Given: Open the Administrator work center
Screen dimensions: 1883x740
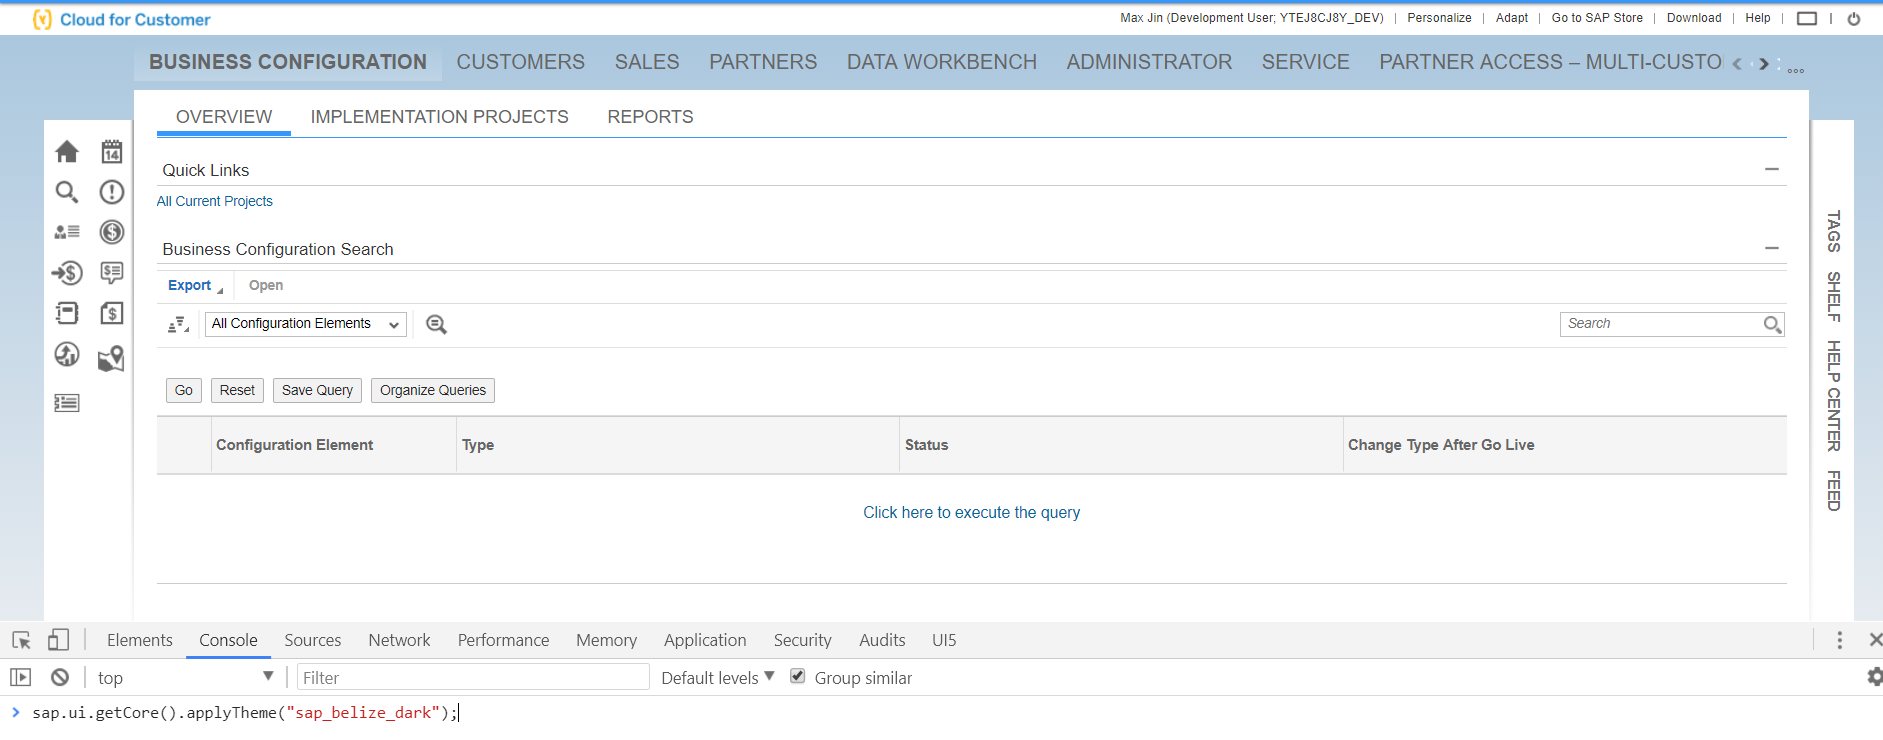Looking at the screenshot, I should [1149, 62].
